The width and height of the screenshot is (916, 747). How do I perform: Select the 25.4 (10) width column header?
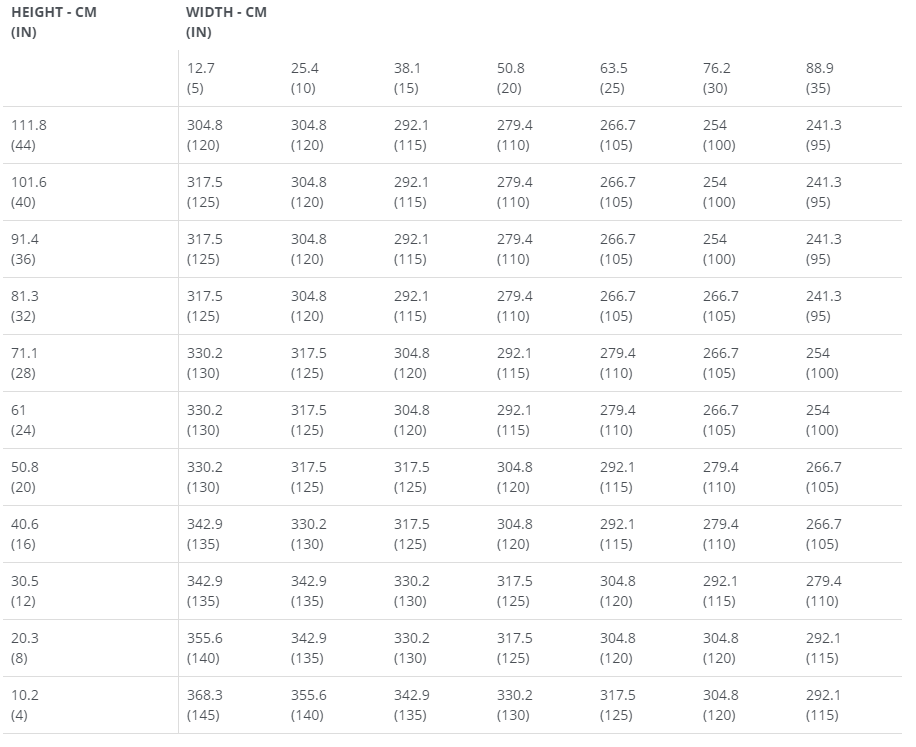[304, 78]
